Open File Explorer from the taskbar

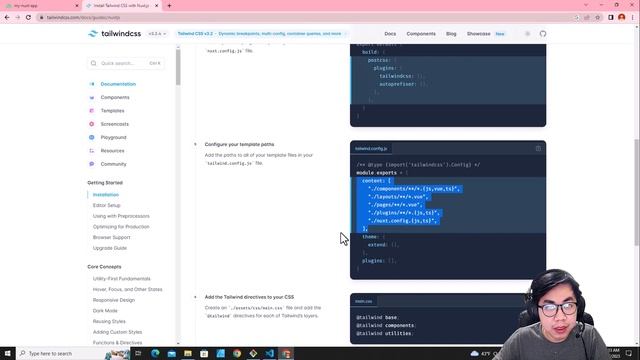(188, 353)
